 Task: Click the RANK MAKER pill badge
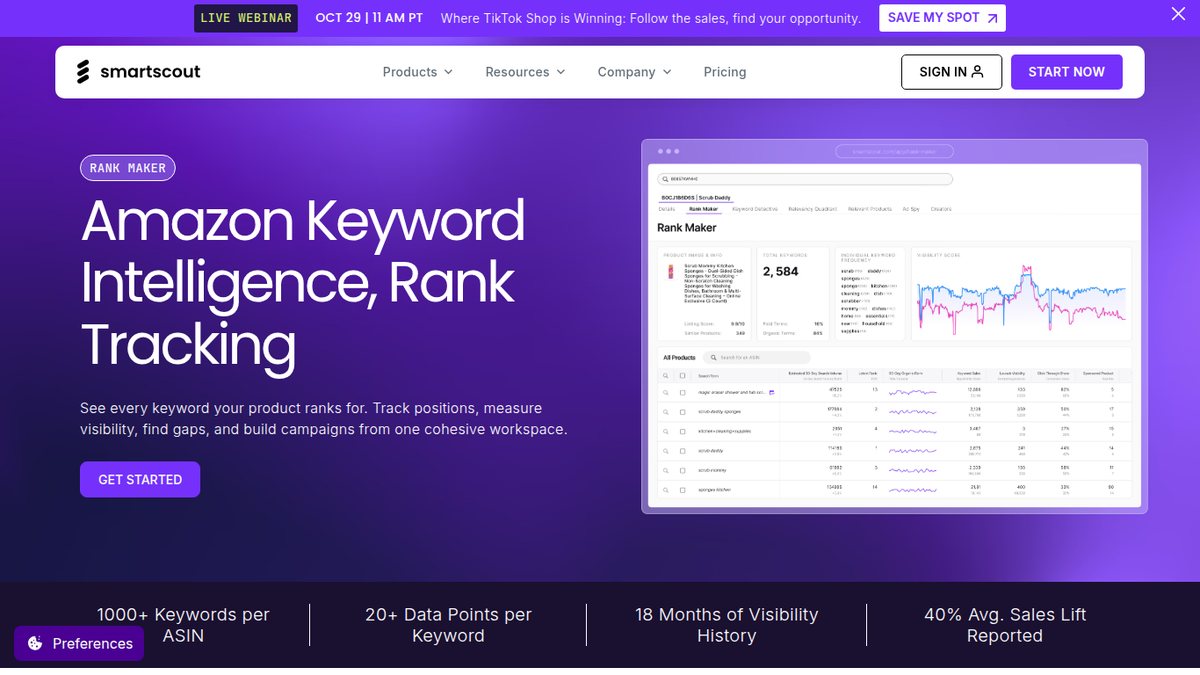[x=128, y=168]
